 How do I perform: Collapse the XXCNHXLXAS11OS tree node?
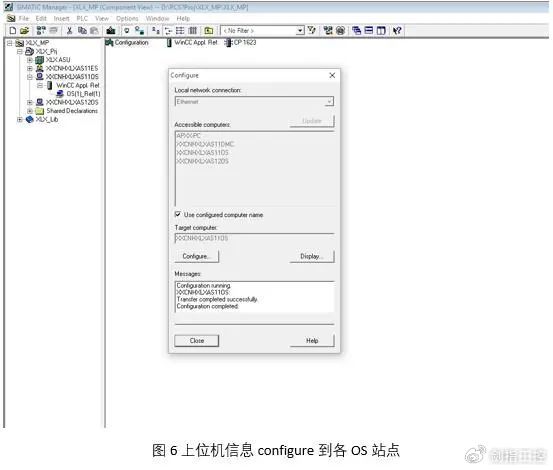coord(30,77)
